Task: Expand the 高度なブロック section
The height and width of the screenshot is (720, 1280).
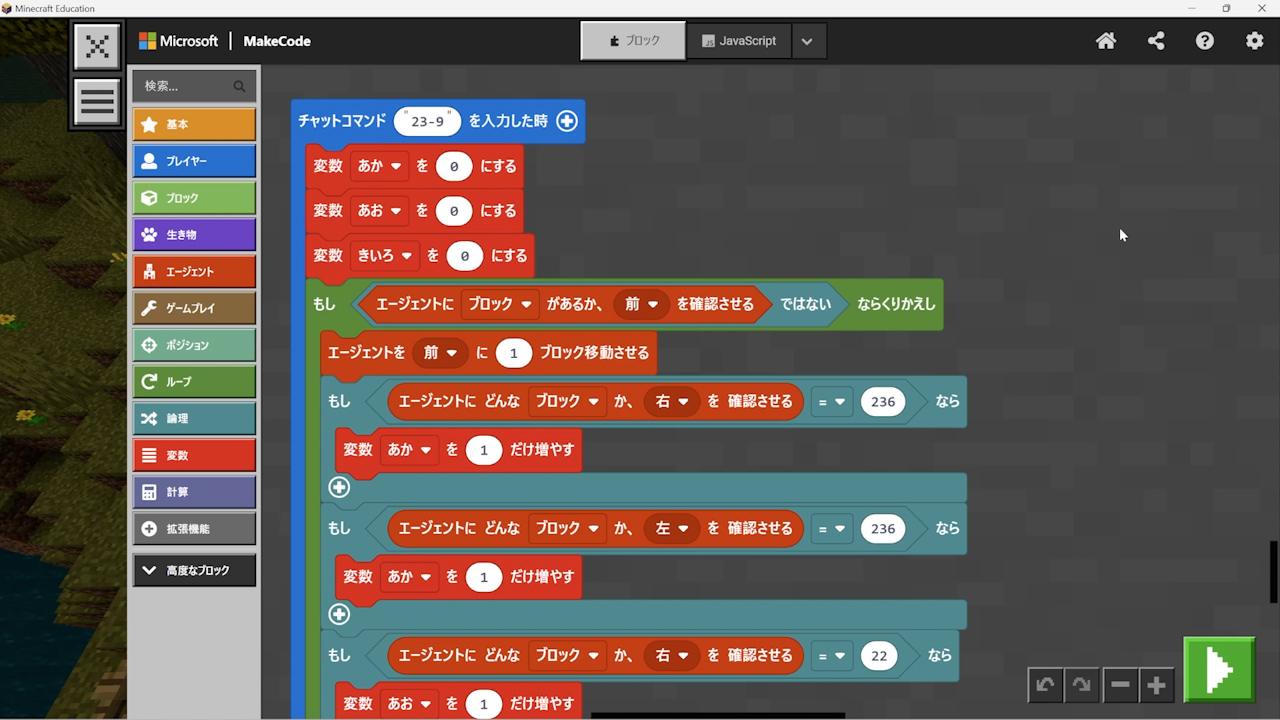Action: pos(194,570)
